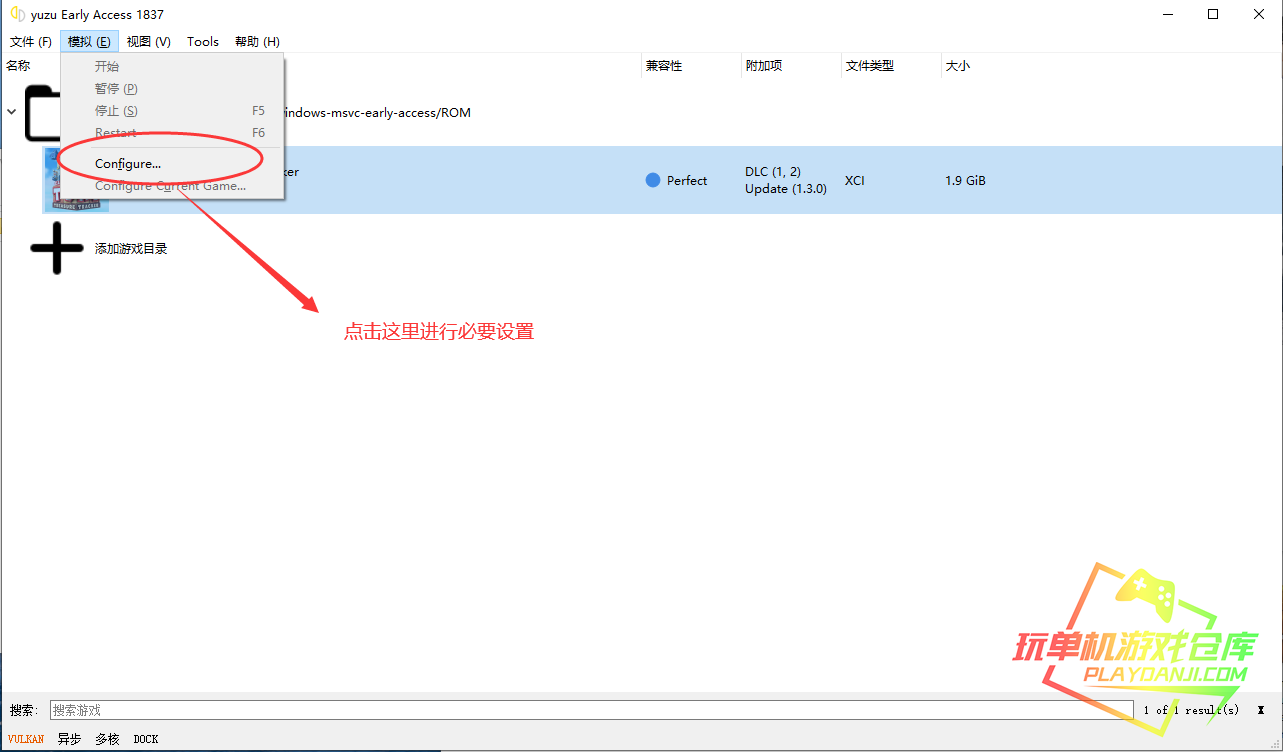The height and width of the screenshot is (752, 1283).
Task: Click the yuzu logo in title bar
Action: [17, 15]
